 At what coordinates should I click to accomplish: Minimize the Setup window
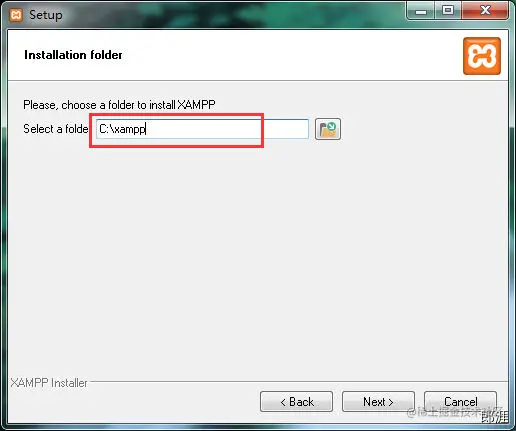(x=421, y=11)
